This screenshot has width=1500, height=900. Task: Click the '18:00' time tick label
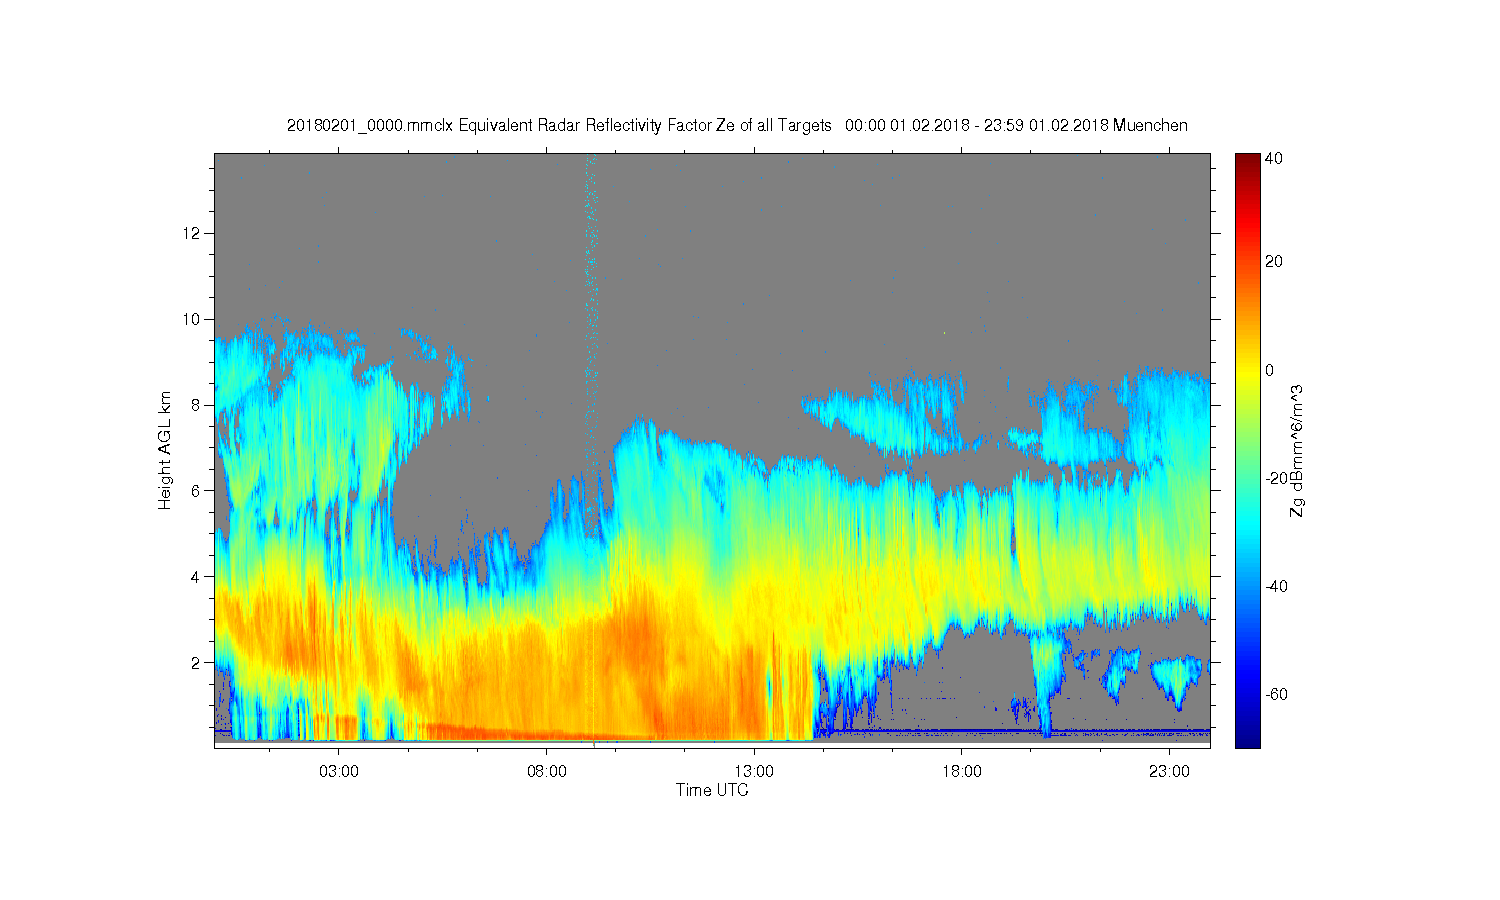[962, 772]
